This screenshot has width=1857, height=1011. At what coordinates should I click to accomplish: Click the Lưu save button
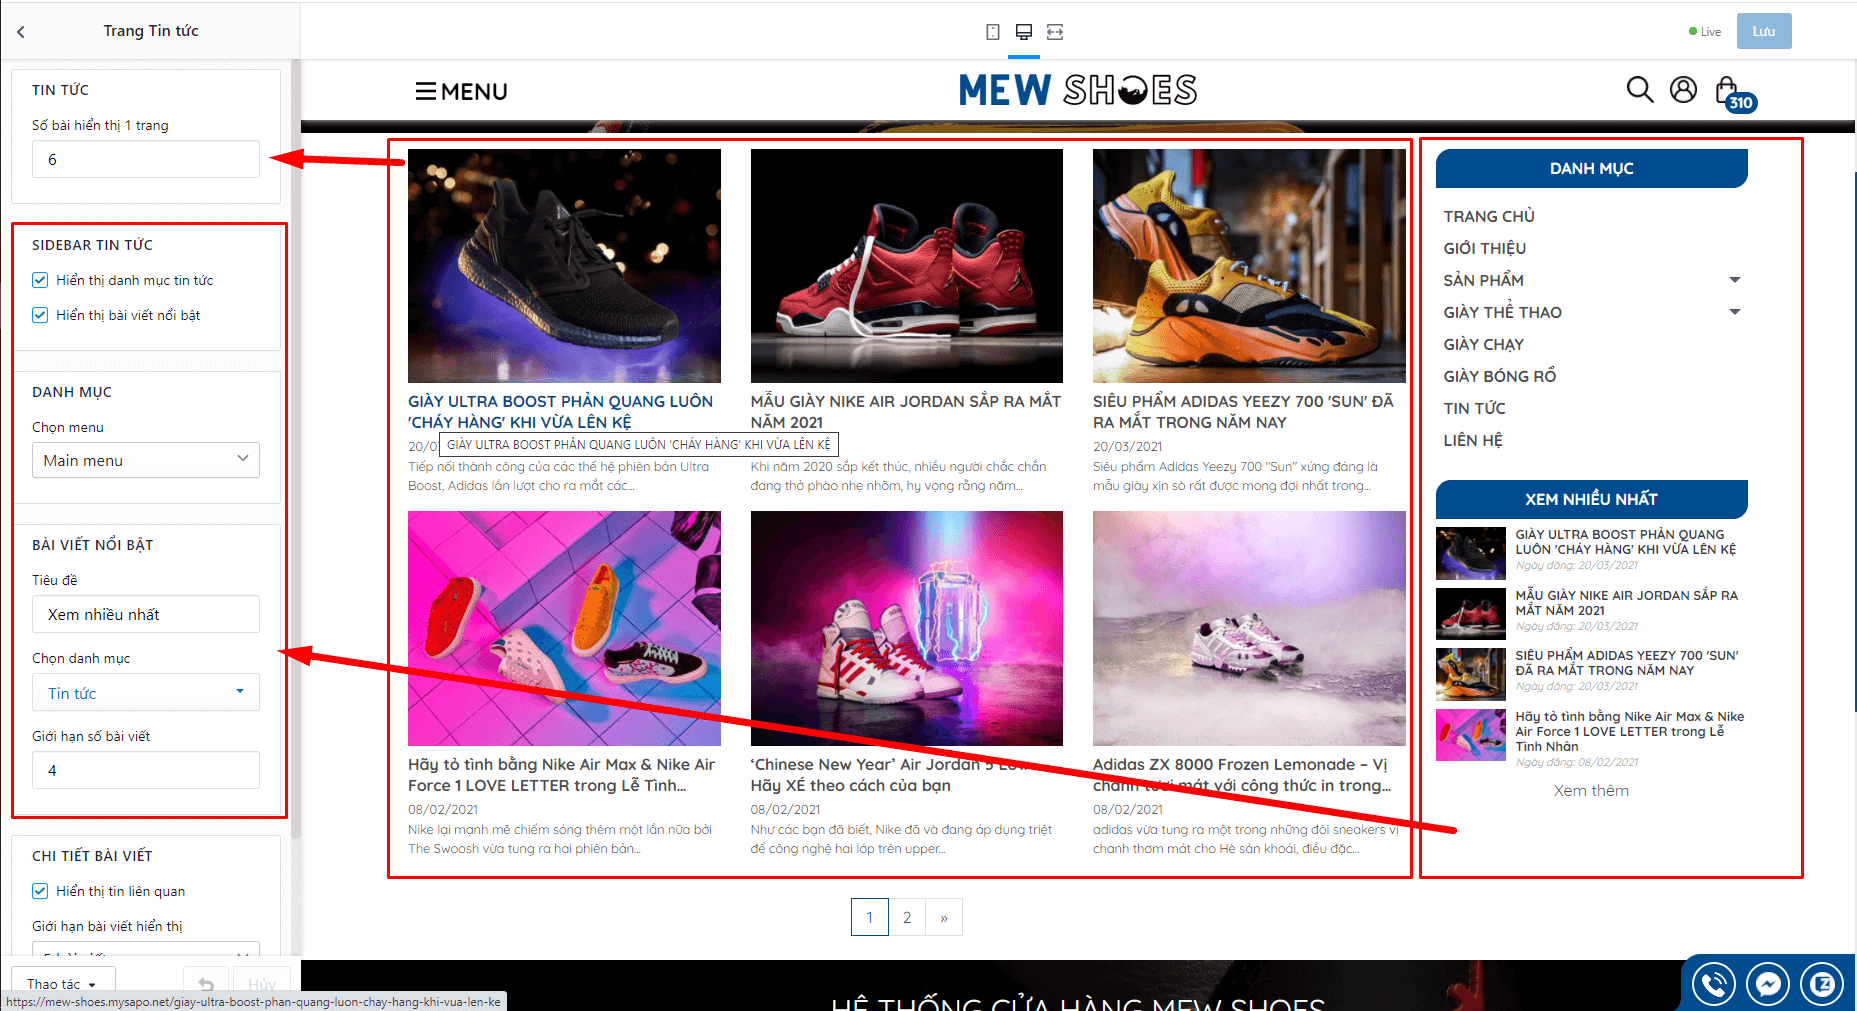click(x=1764, y=31)
